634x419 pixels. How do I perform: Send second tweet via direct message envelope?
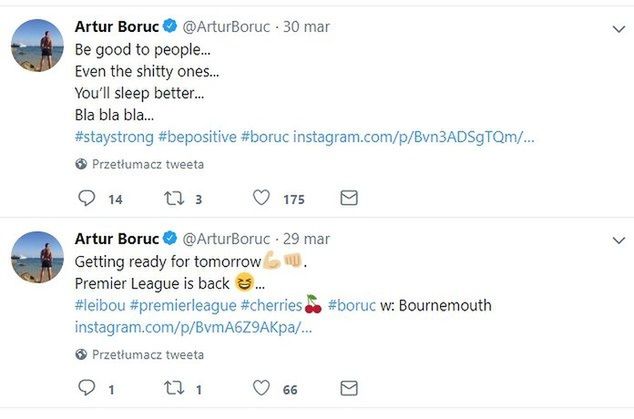point(348,388)
